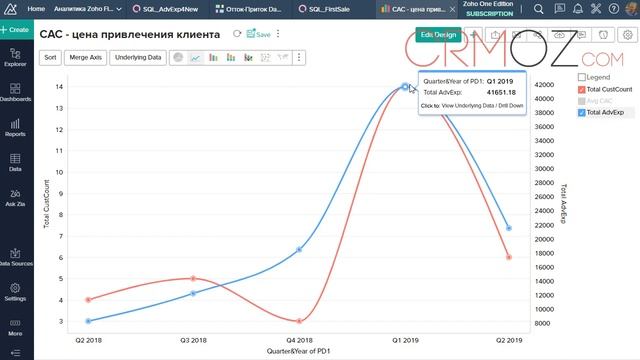This screenshot has height=360, width=640.
Task: Select the map chart type
Action: [x=283, y=58]
